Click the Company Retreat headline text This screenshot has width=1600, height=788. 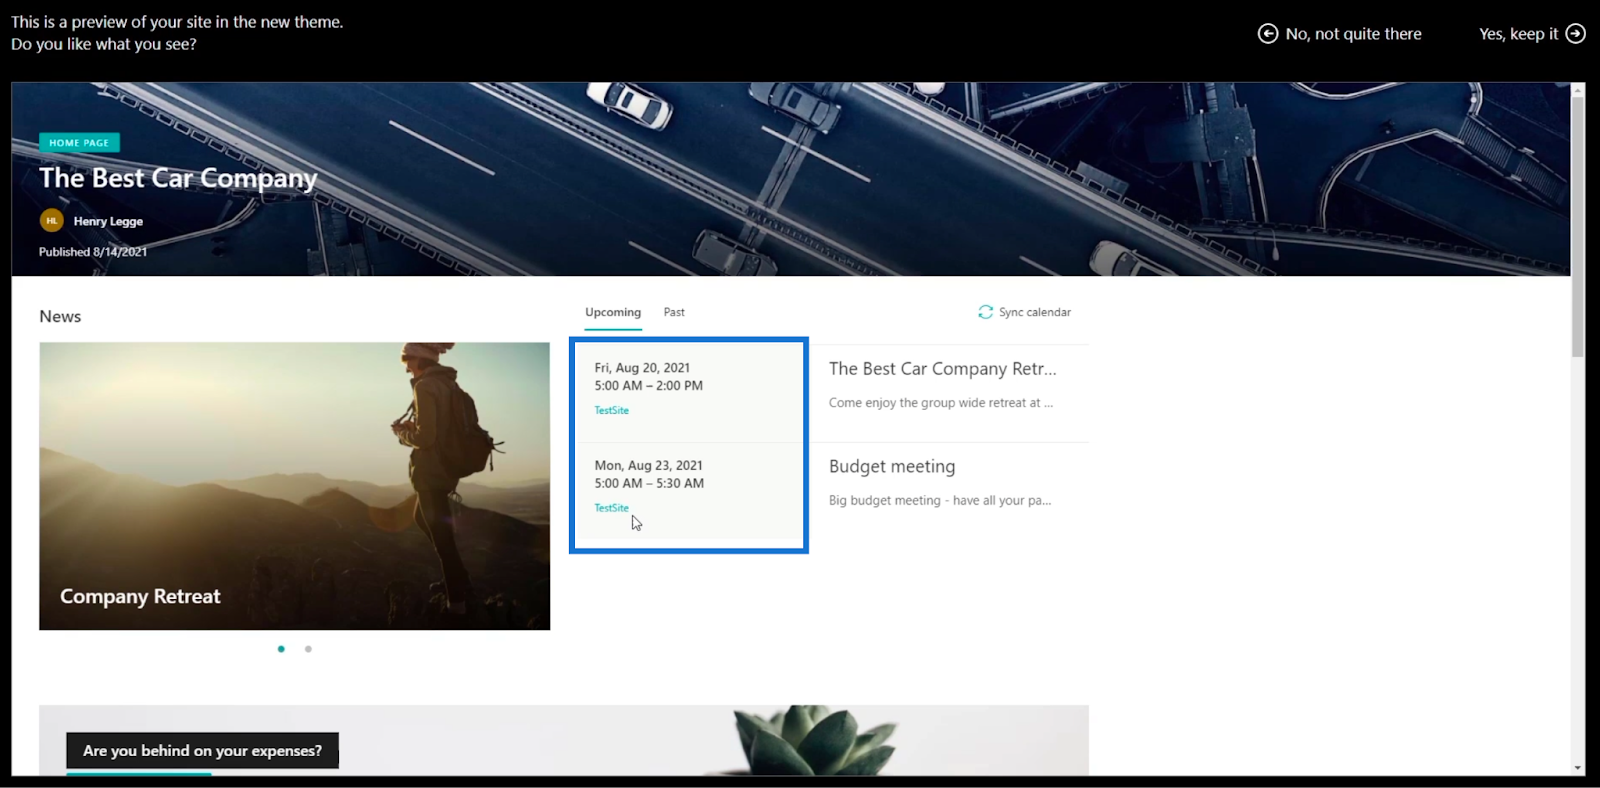[140, 596]
